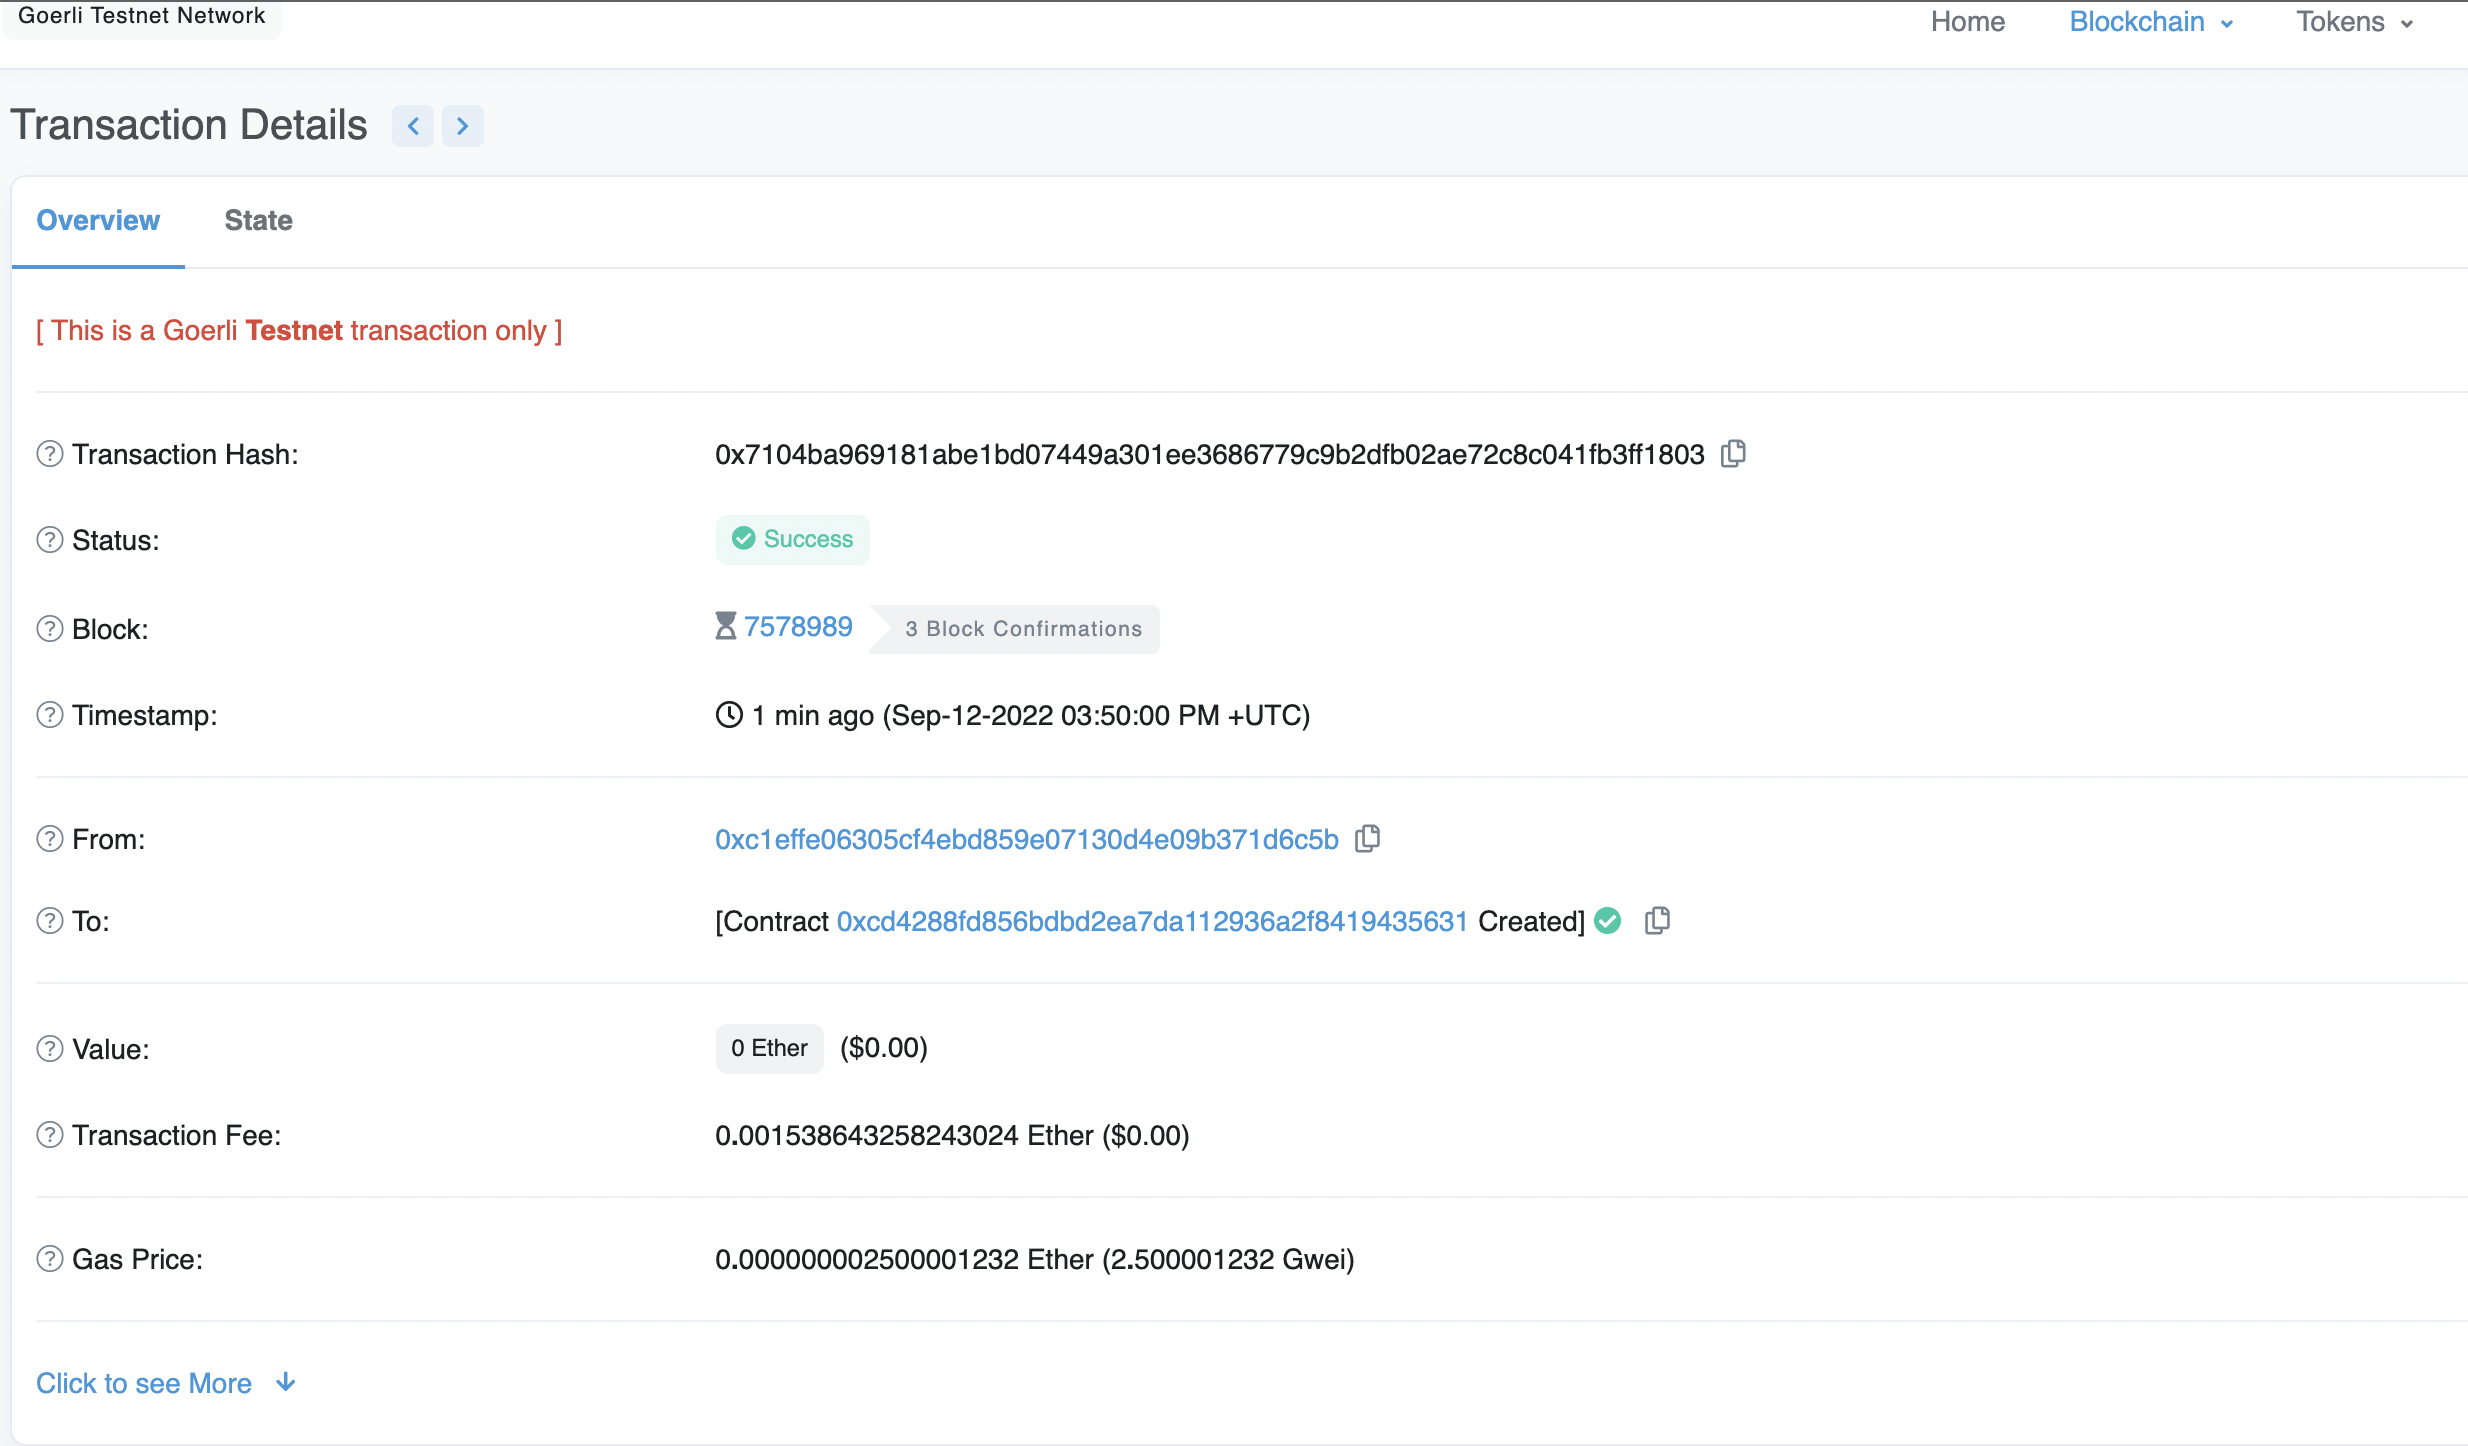
Task: Open the Blockchain dropdown menu
Action: click(2150, 22)
